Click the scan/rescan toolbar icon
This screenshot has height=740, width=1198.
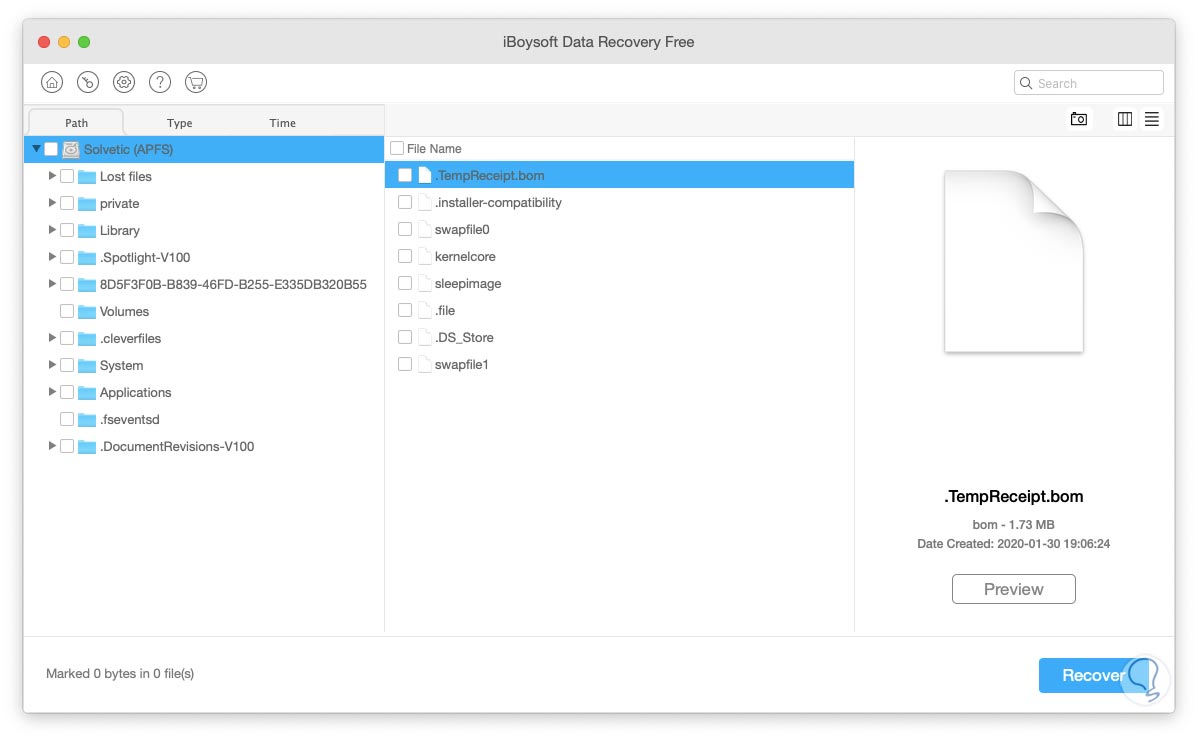pyautogui.click(x=88, y=82)
